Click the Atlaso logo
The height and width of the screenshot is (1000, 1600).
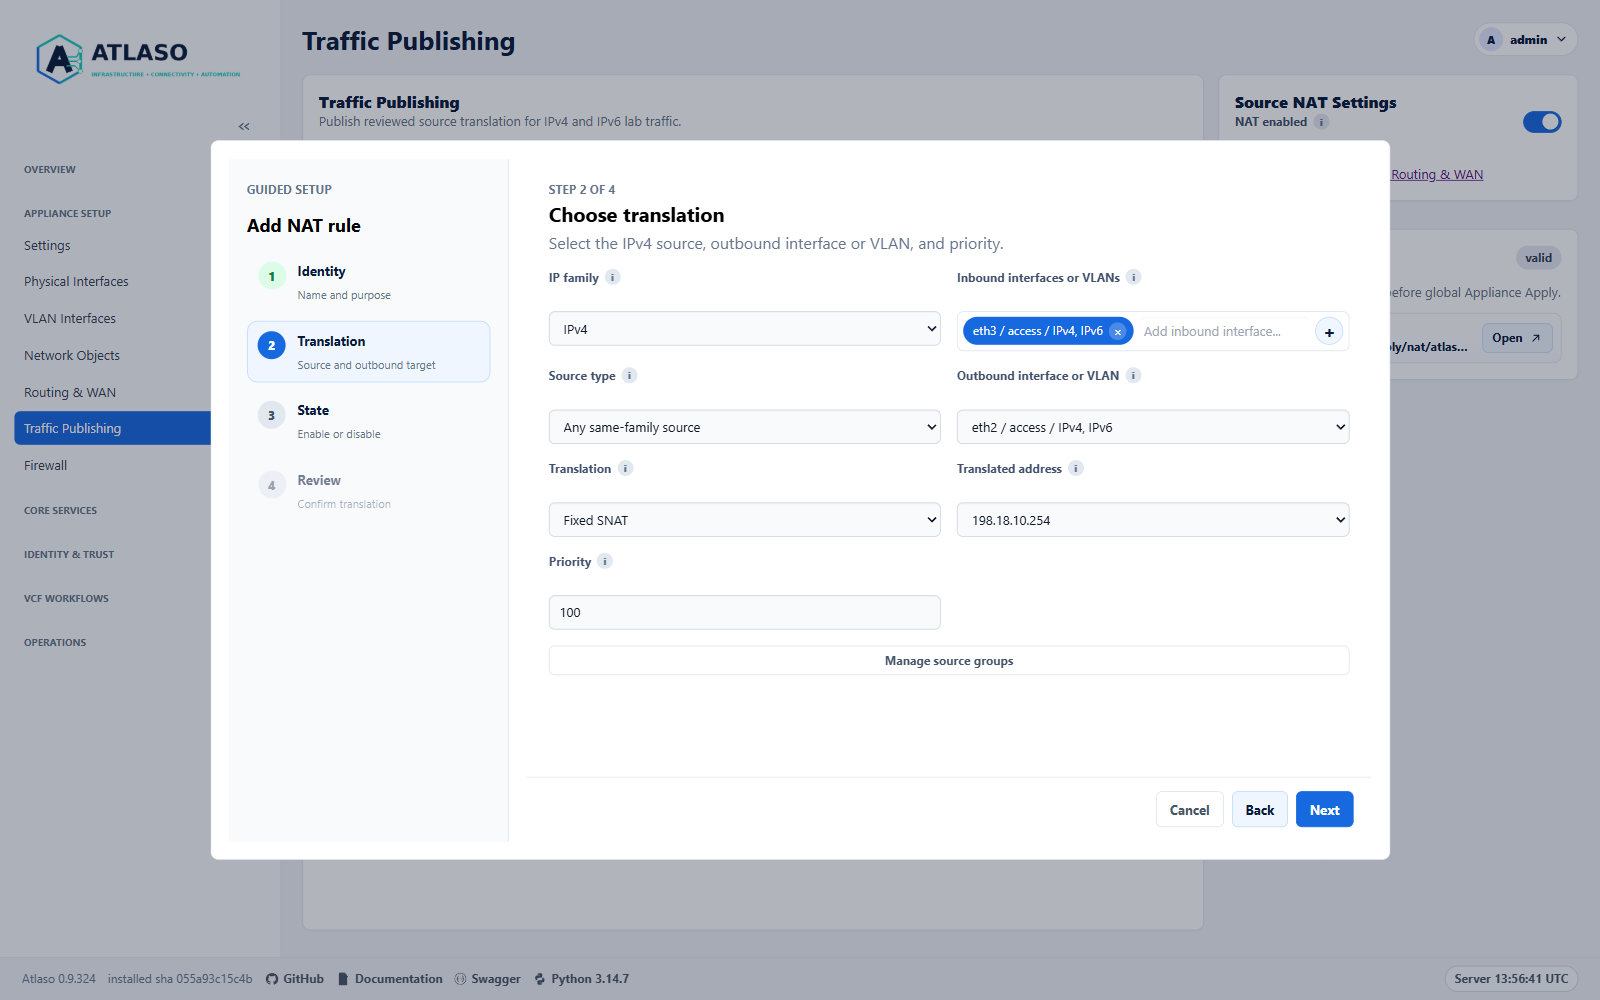point(139,59)
